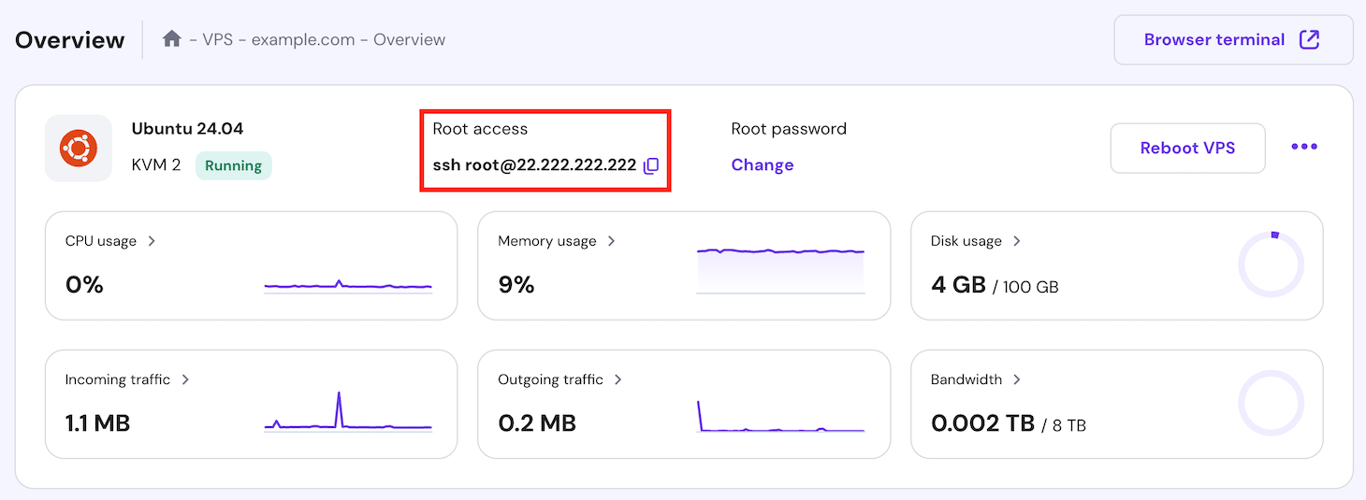Click the home icon in breadcrumb

click(x=172, y=39)
